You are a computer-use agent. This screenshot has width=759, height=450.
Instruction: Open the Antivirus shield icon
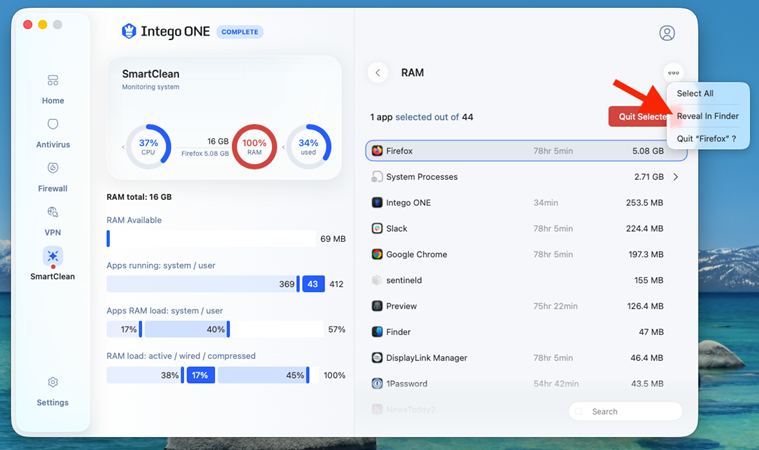pyautogui.click(x=53, y=124)
